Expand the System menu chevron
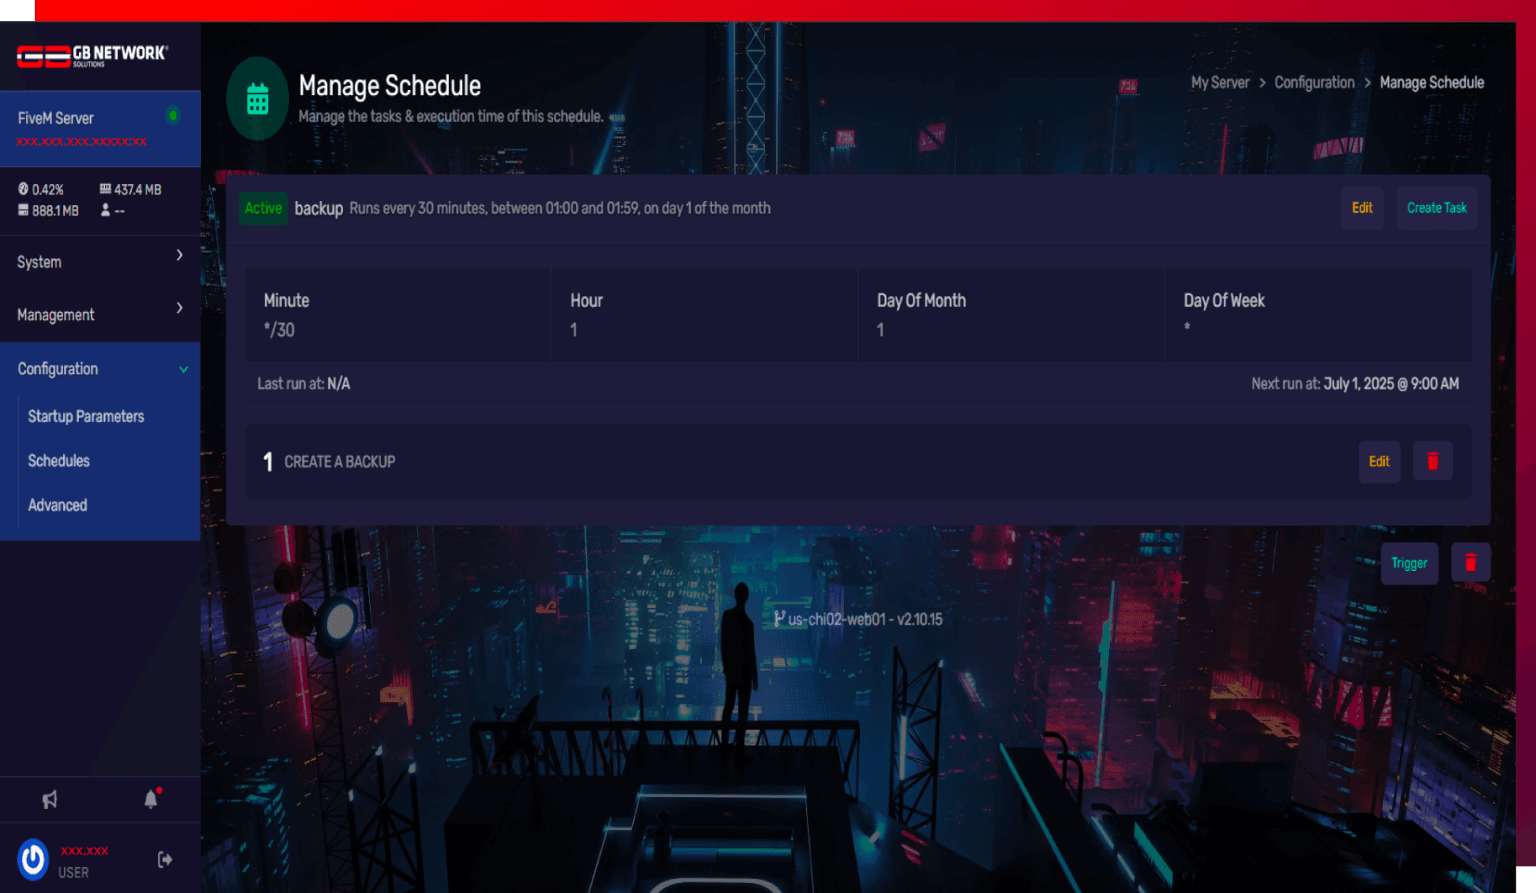 coord(181,256)
